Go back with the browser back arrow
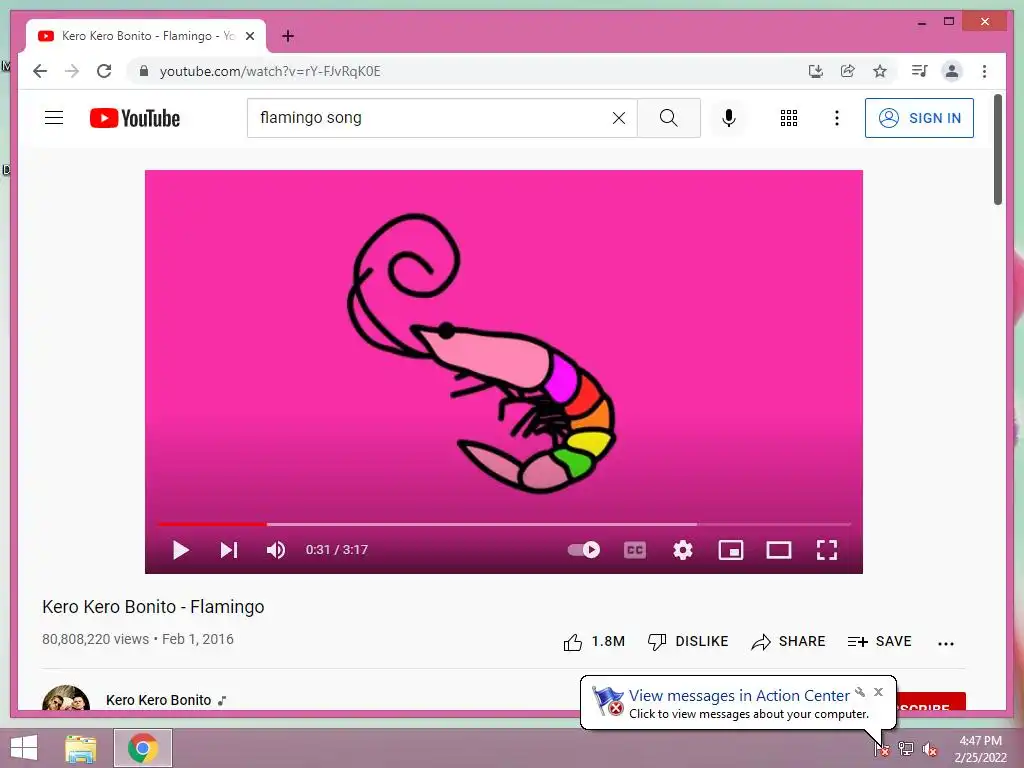 tap(40, 71)
